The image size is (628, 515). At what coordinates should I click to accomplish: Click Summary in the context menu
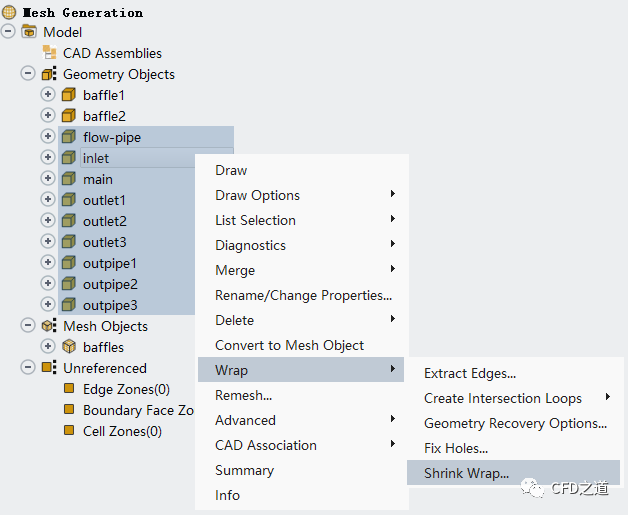[244, 470]
